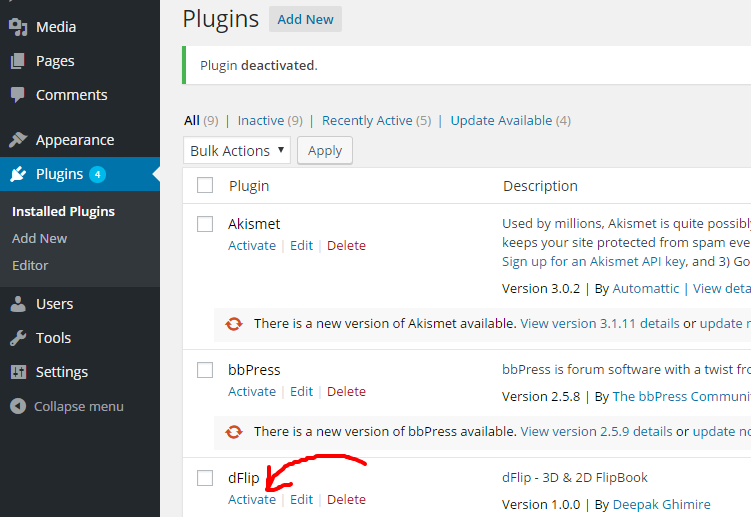The height and width of the screenshot is (517, 751).
Task: Click the Media icon in sidebar
Action: pyautogui.click(x=18, y=27)
